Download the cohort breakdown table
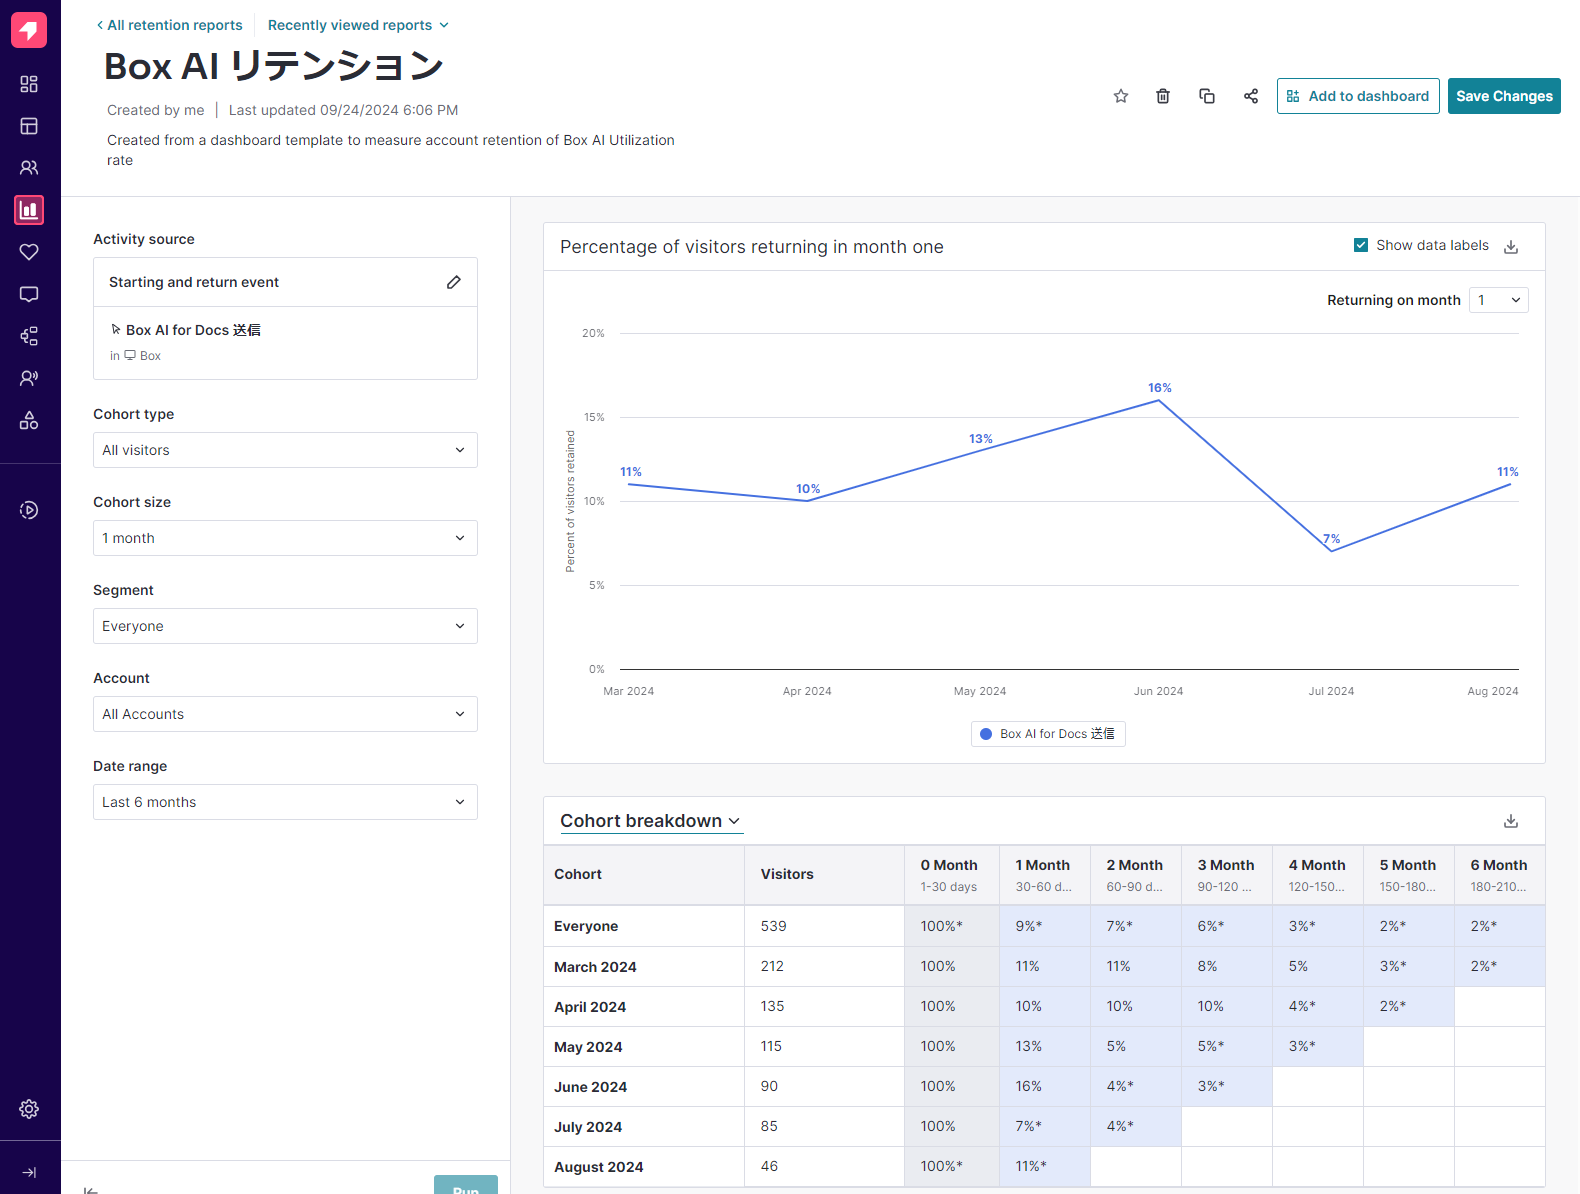Image resolution: width=1580 pixels, height=1194 pixels. click(x=1511, y=821)
